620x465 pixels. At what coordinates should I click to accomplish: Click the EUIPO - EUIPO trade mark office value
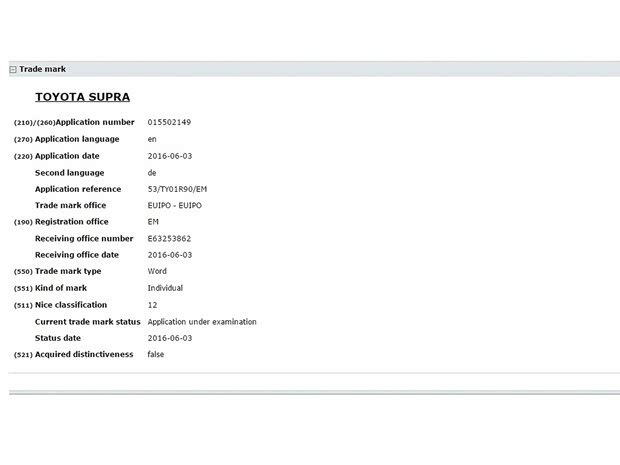coord(174,205)
